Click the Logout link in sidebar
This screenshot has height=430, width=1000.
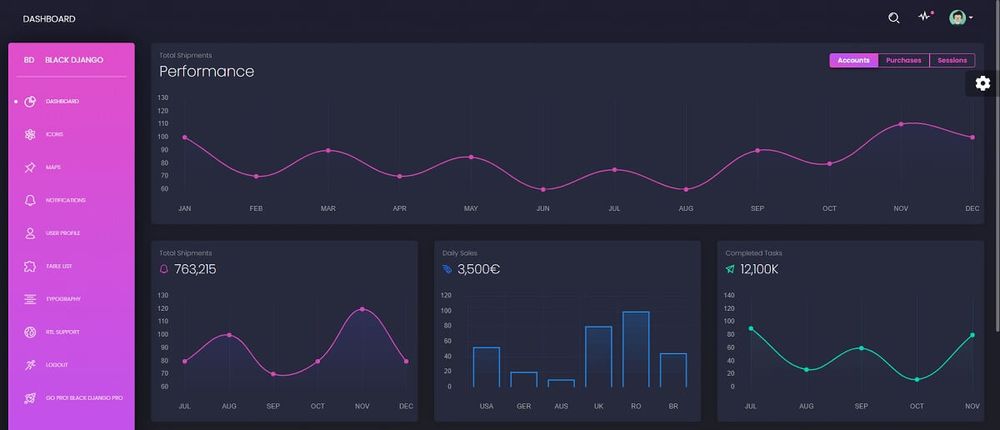(57, 365)
